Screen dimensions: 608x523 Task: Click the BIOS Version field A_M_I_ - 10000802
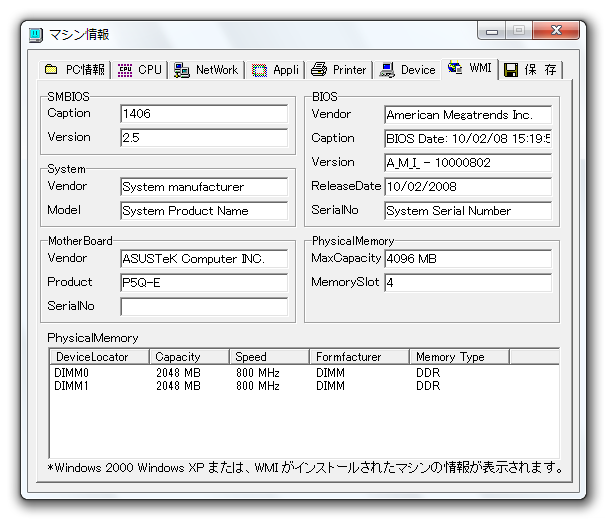468,163
